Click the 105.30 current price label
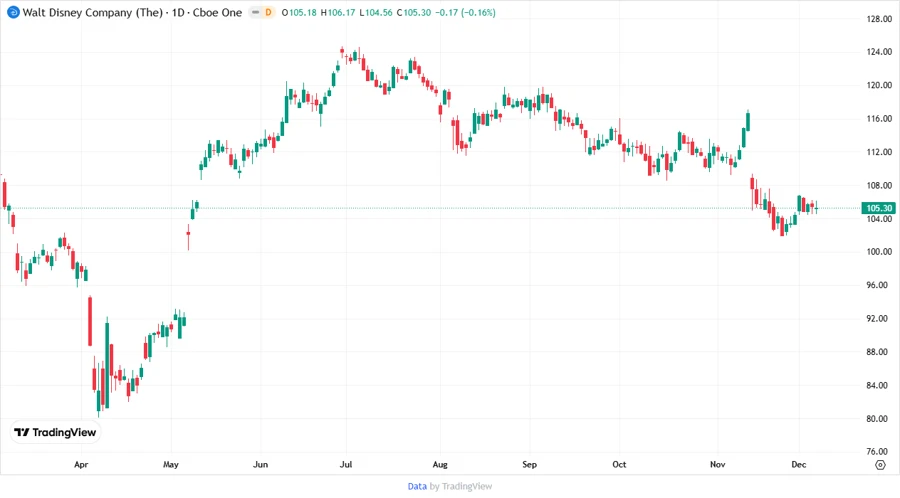Screen dimensions: 900x498 click(x=878, y=208)
